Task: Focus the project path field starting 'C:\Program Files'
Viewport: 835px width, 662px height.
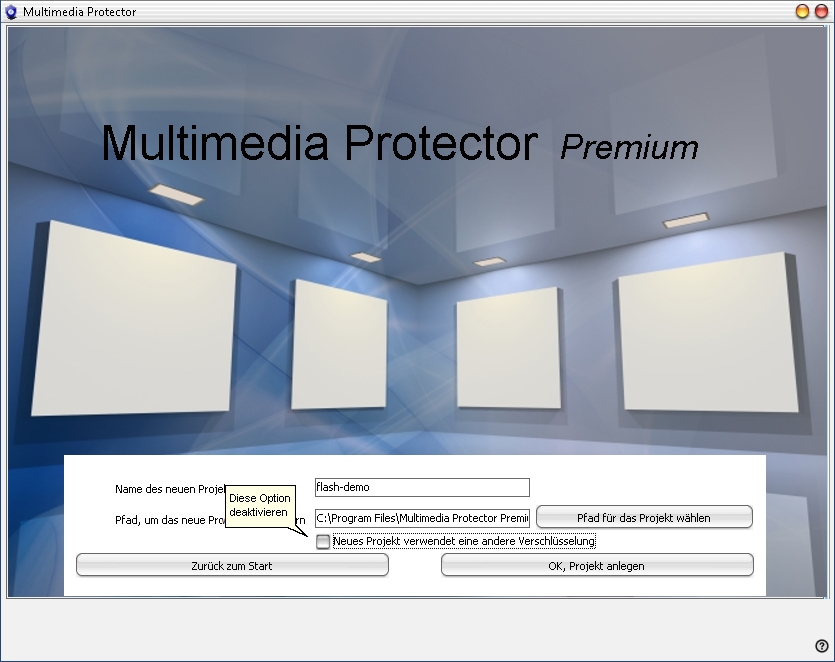Action: click(421, 518)
